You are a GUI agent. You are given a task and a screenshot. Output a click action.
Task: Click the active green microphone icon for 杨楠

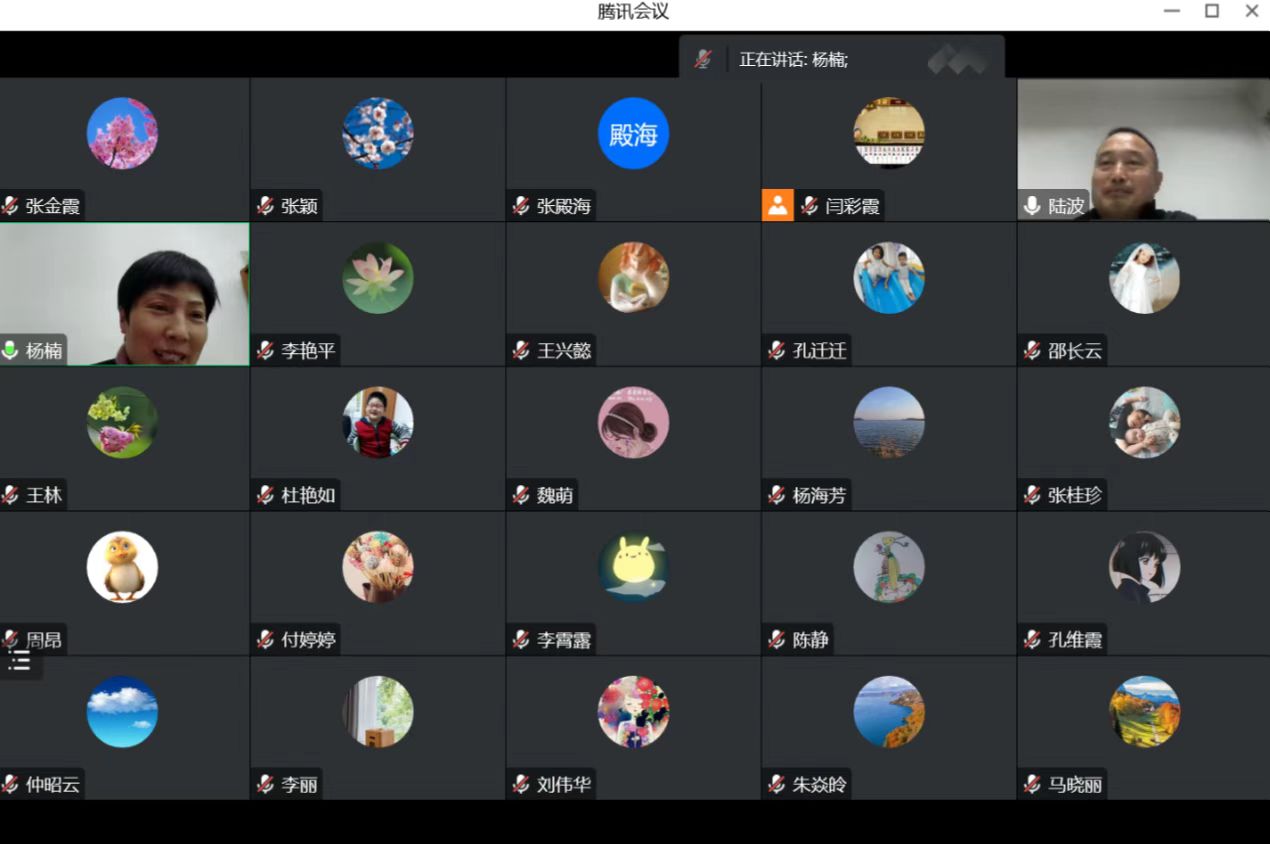[x=11, y=350]
